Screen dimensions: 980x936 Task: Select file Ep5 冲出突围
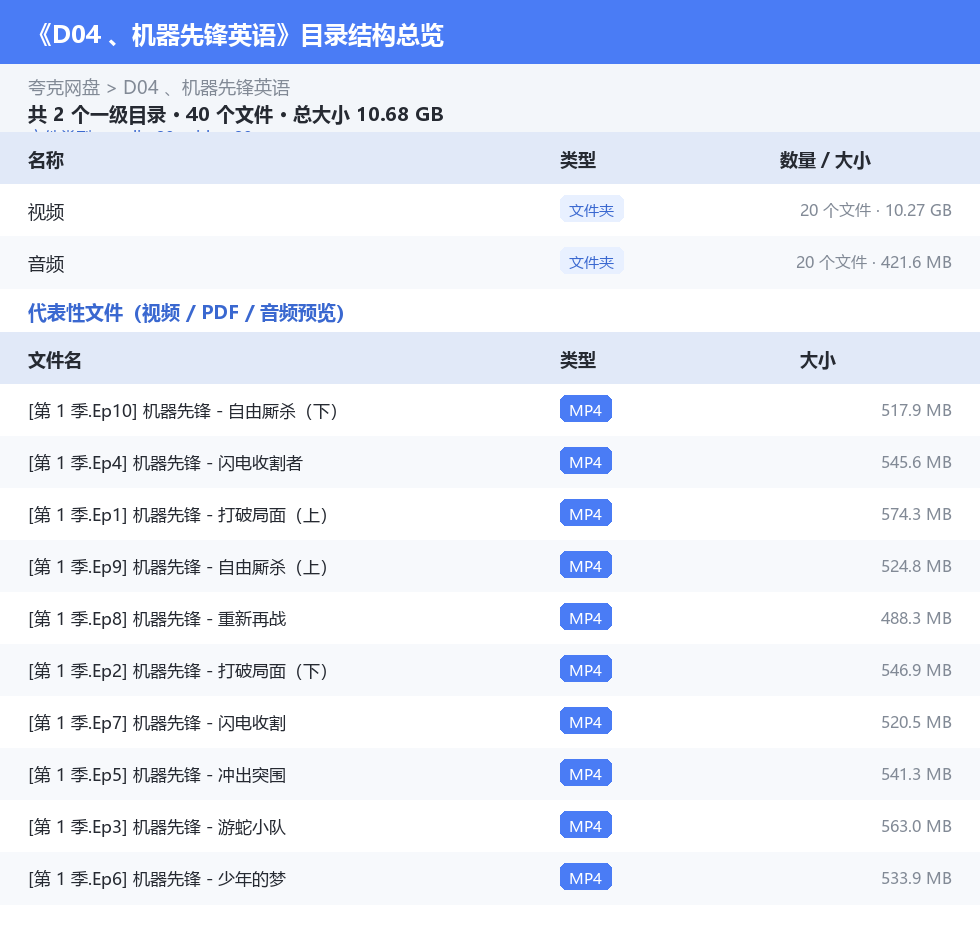point(157,774)
